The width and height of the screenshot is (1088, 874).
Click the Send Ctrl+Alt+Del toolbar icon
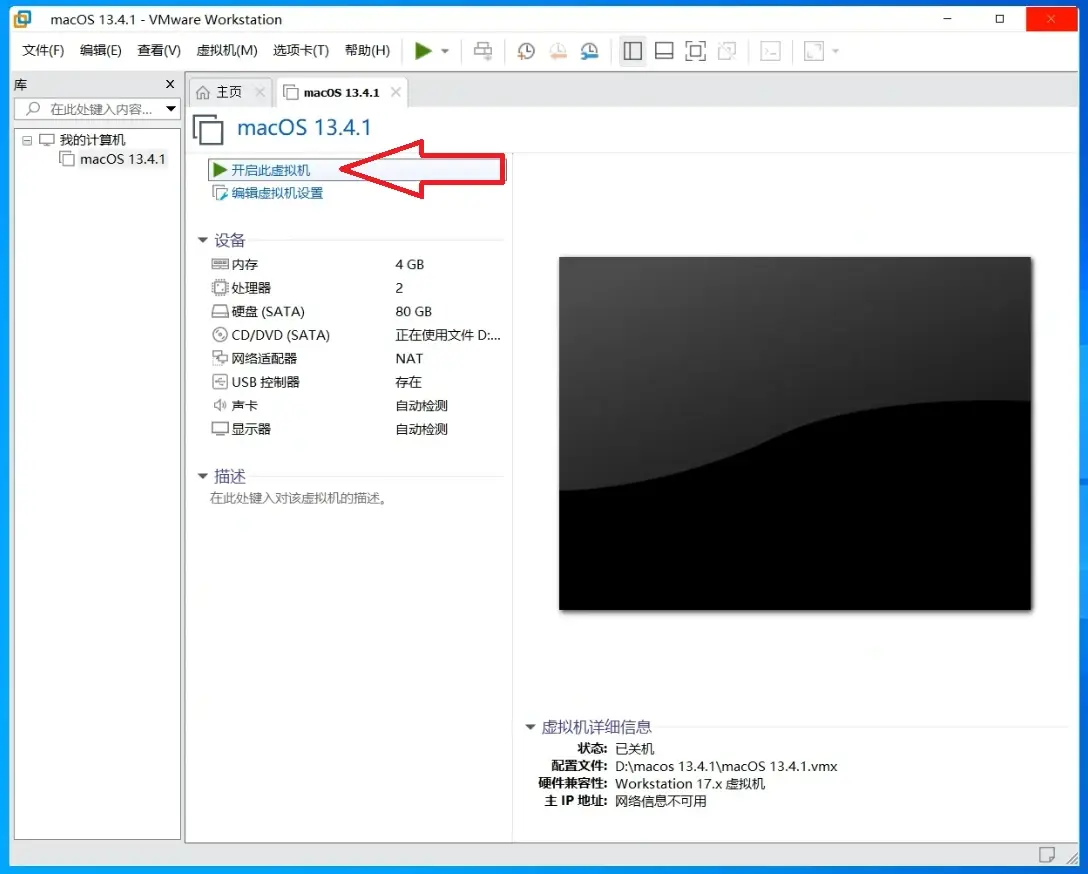pos(483,51)
